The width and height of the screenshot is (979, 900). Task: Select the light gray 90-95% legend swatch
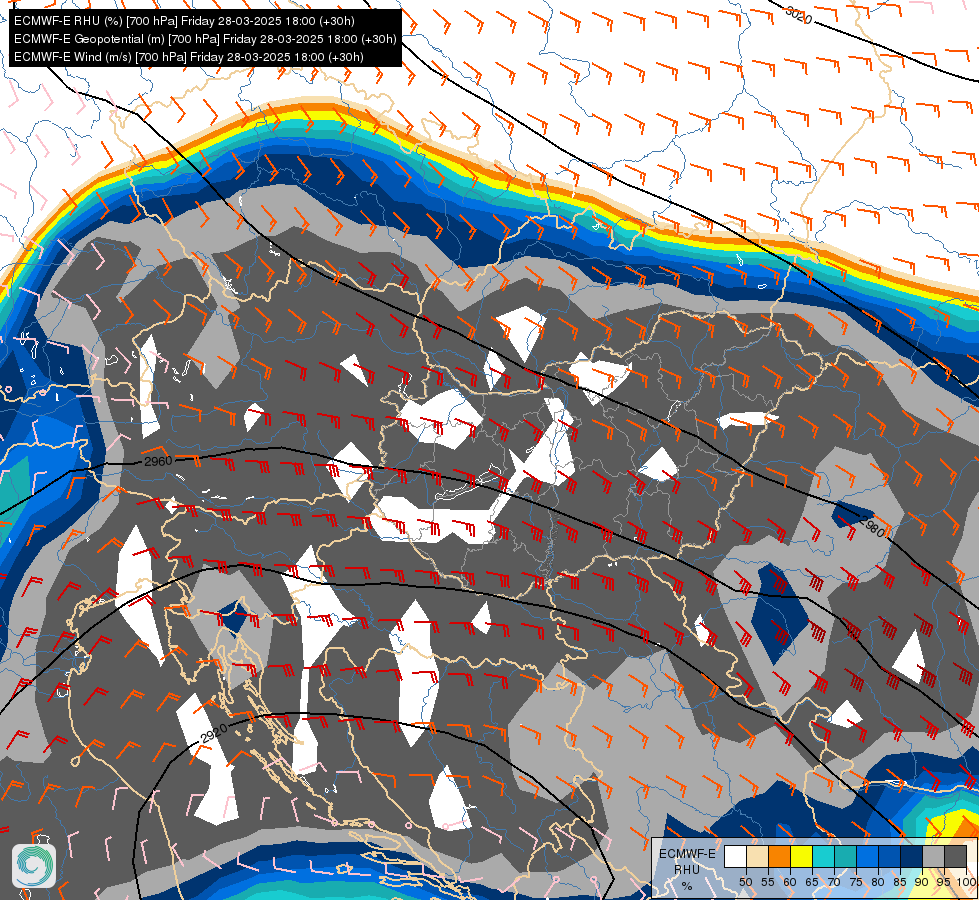click(x=933, y=856)
